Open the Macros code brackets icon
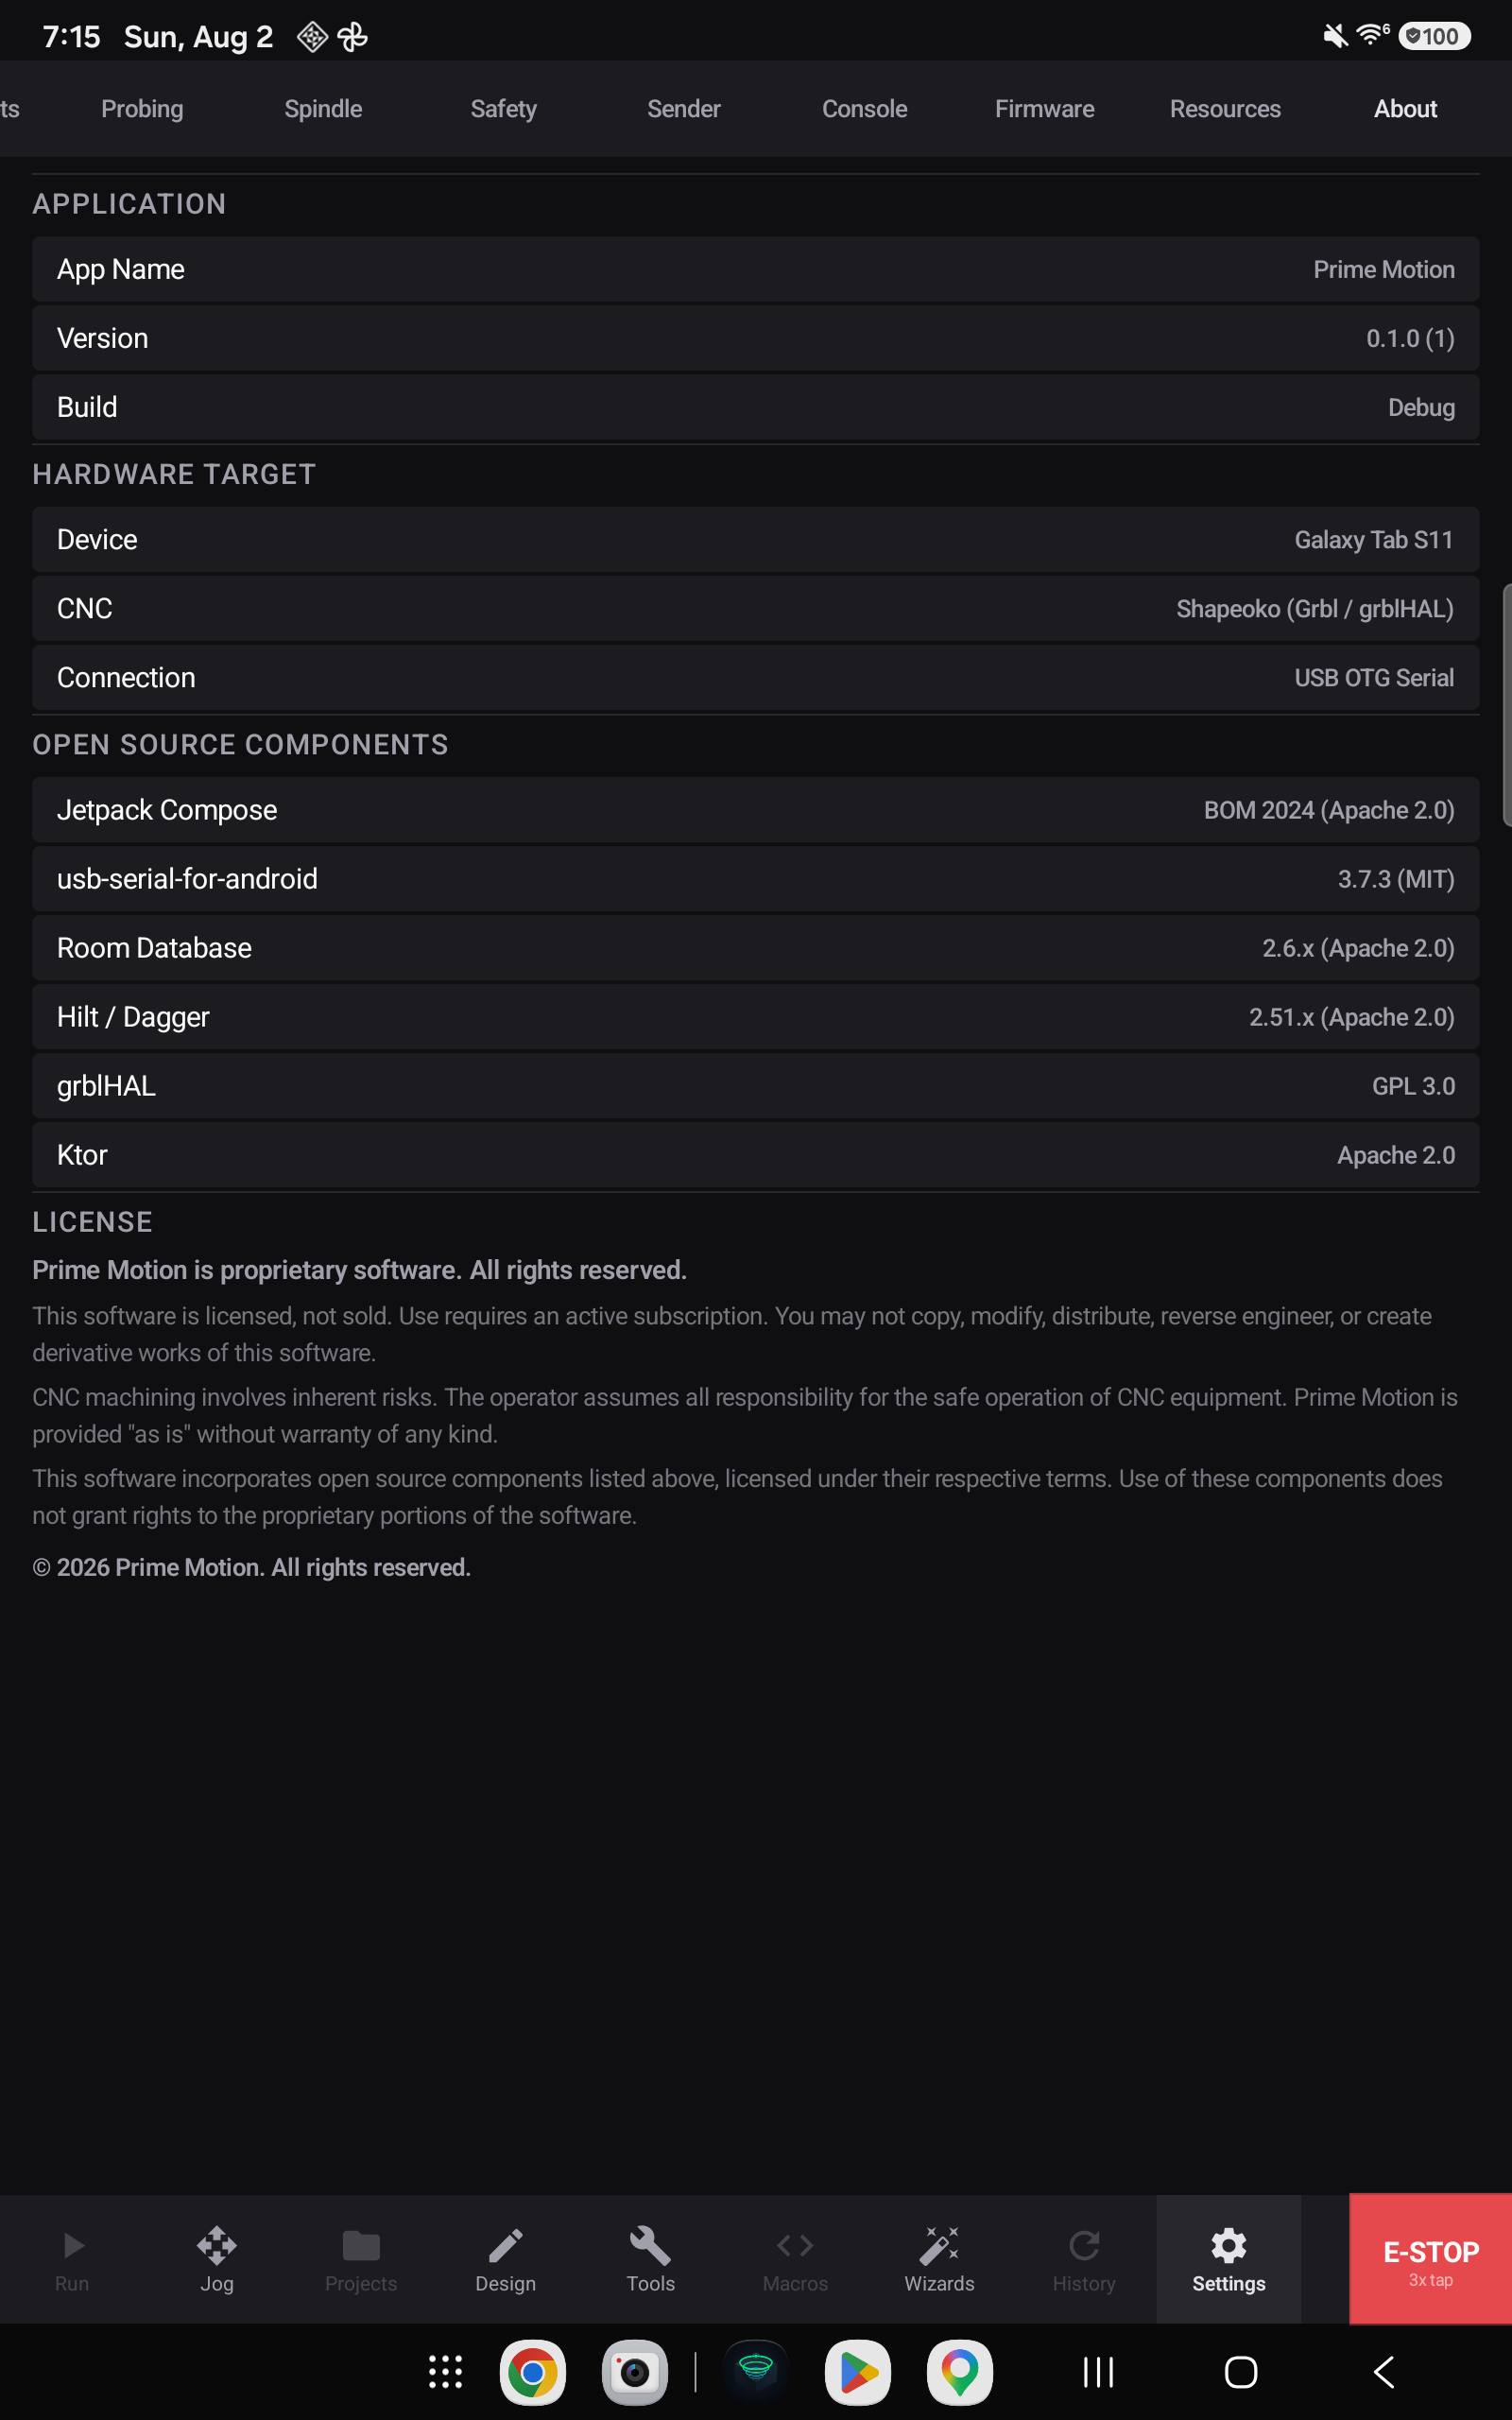 tap(795, 2245)
